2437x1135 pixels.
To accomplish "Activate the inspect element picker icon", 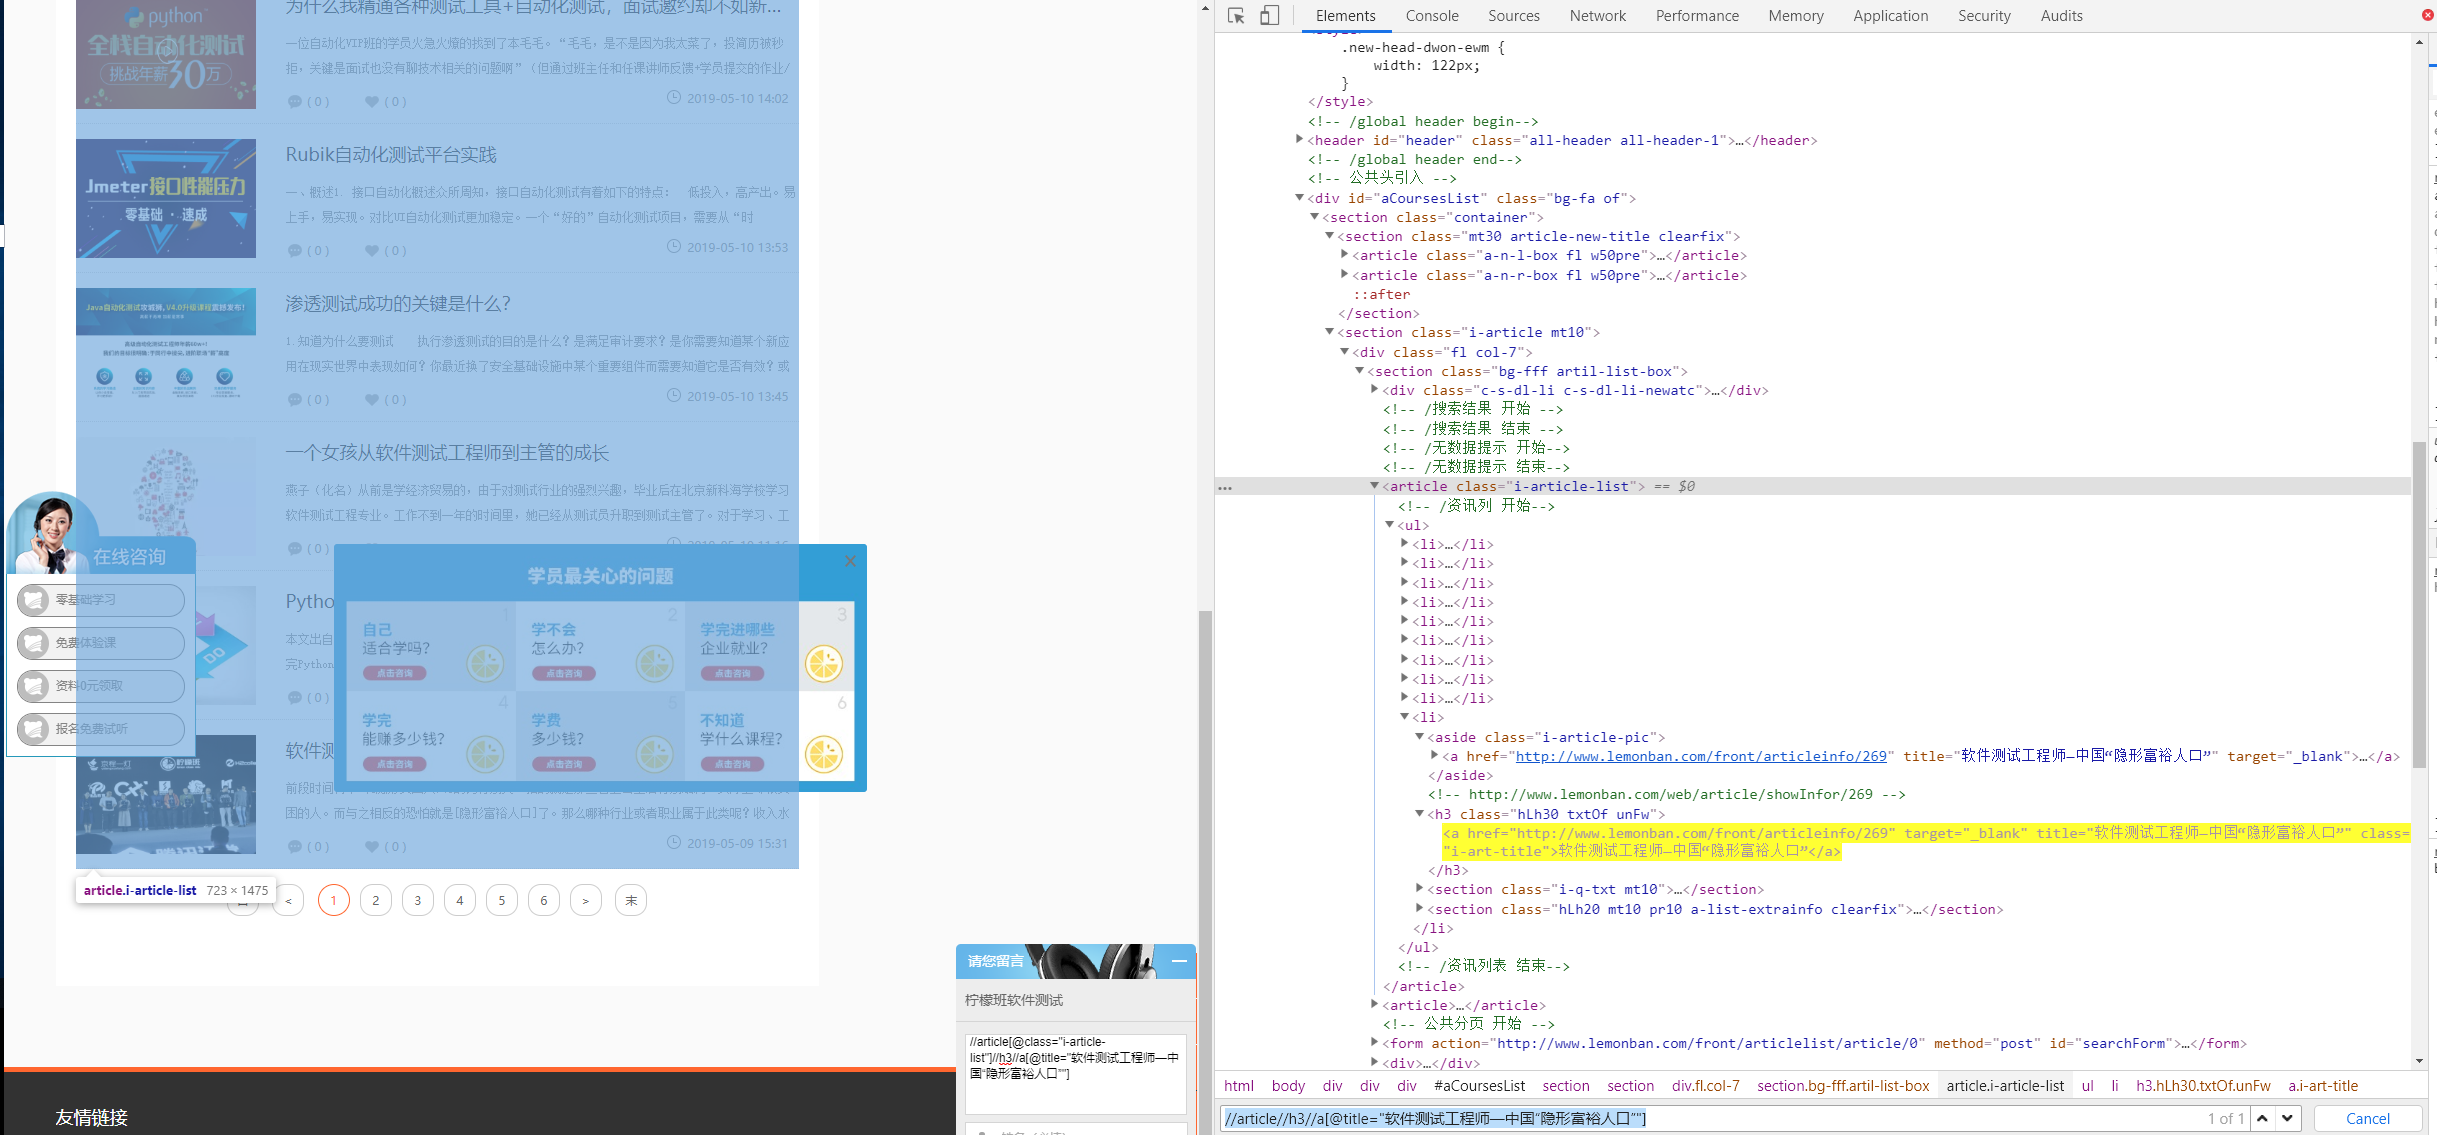I will point(1236,16).
